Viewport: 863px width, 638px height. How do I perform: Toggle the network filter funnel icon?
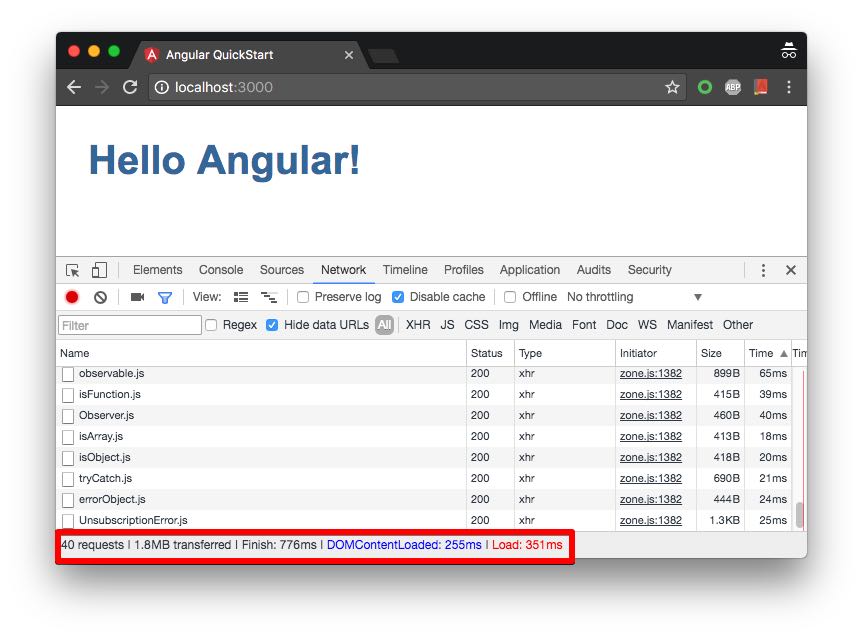(x=165, y=298)
